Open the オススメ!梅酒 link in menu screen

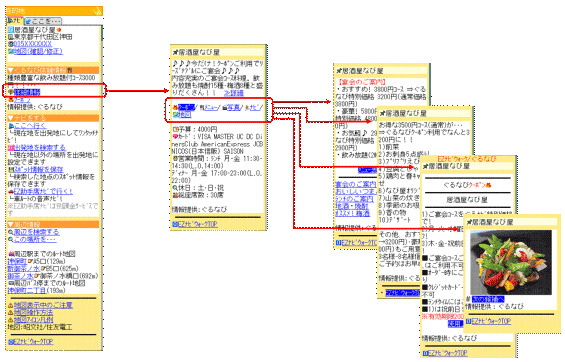point(352,214)
